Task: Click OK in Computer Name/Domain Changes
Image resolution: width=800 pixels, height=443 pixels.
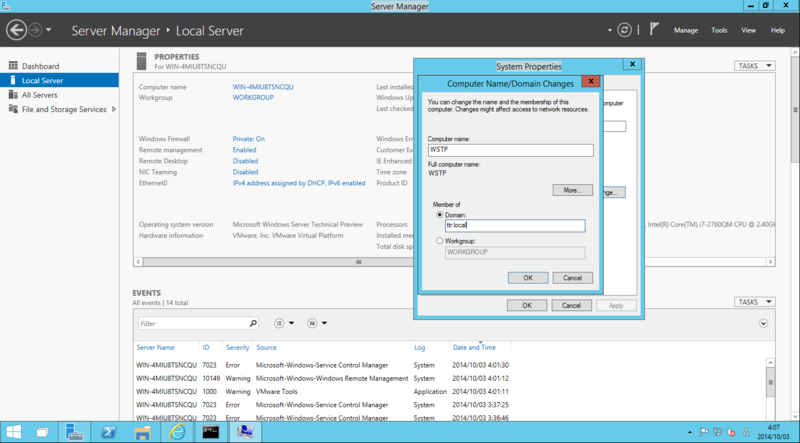Action: (528, 278)
